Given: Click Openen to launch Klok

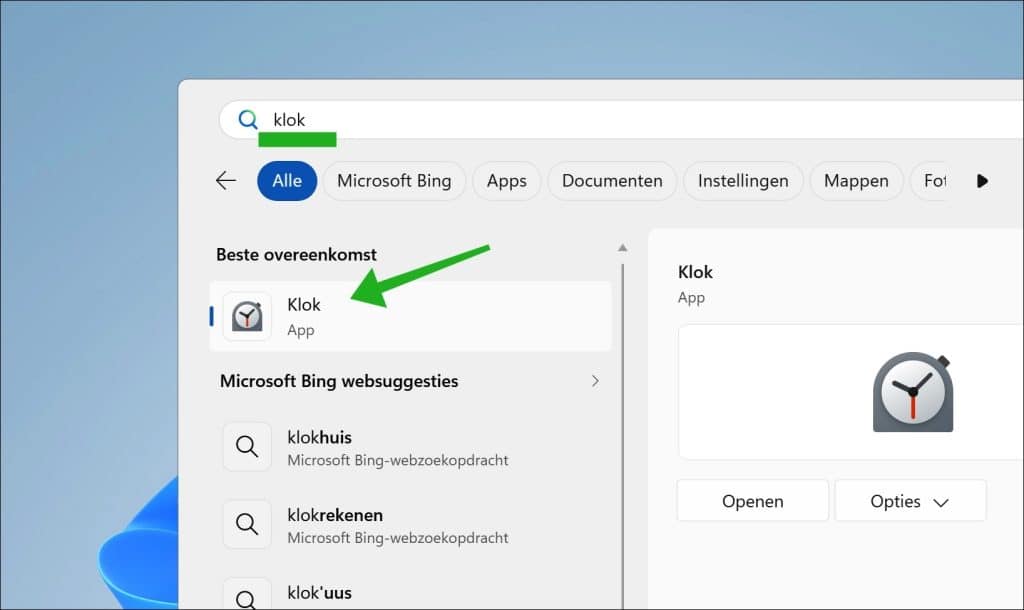Looking at the screenshot, I should [x=752, y=501].
